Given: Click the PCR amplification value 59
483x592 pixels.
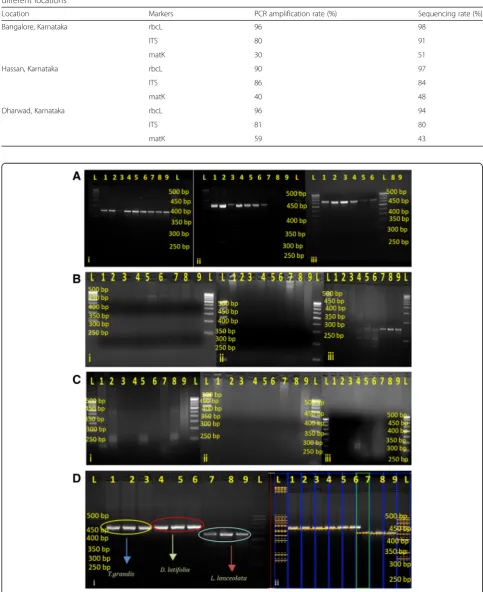Looking at the screenshot, I should (258, 139).
